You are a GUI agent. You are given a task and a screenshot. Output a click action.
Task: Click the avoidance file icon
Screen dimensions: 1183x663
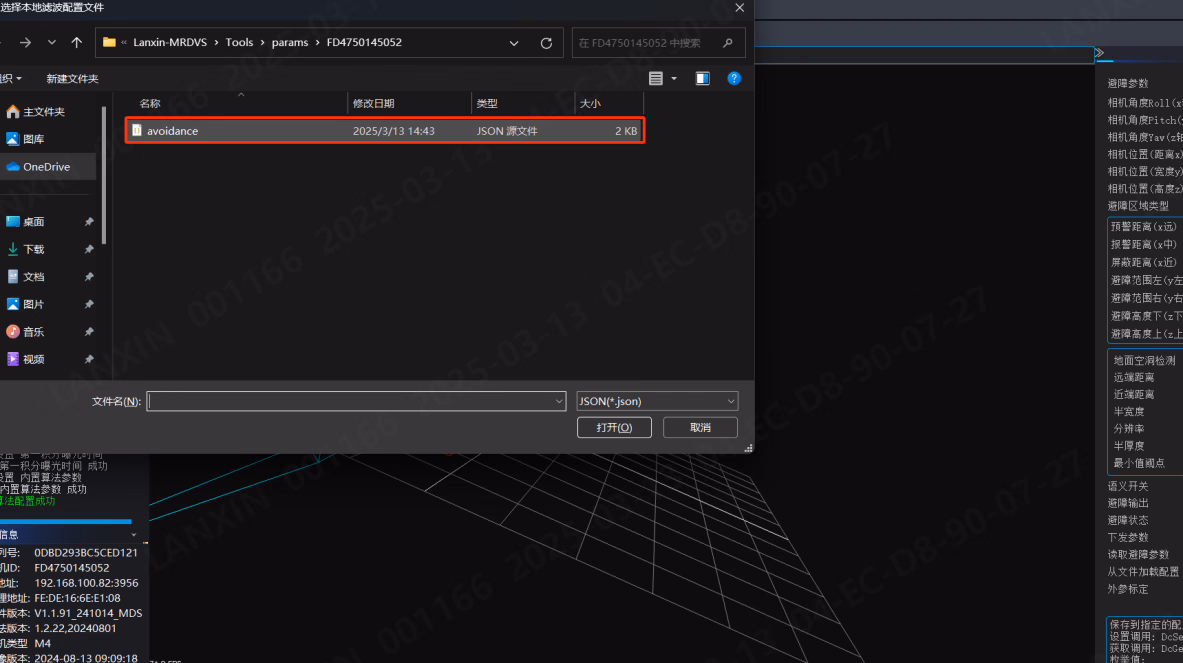pyautogui.click(x=137, y=130)
